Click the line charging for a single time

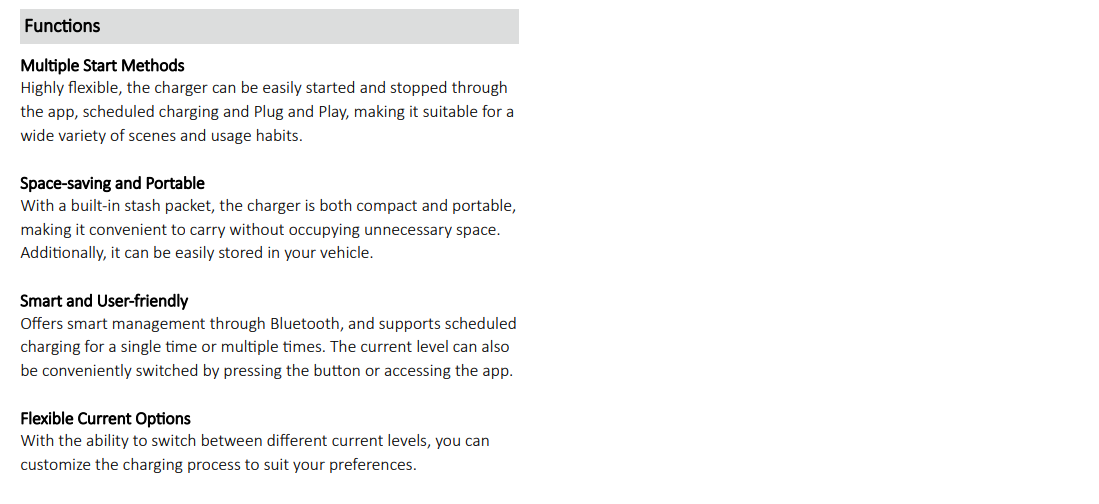265,347
